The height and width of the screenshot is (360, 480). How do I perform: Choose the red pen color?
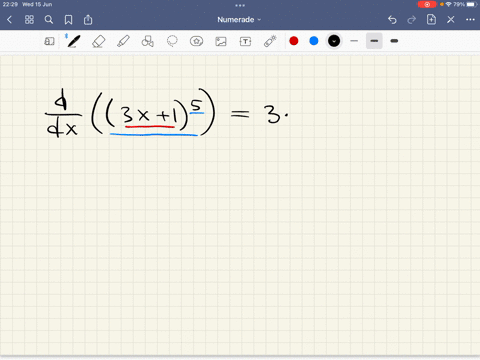[x=294, y=41]
